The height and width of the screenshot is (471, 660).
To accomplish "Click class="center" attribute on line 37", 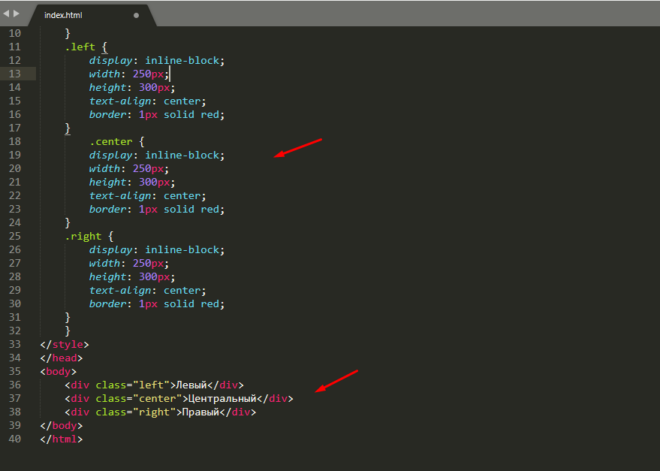I will point(138,399).
